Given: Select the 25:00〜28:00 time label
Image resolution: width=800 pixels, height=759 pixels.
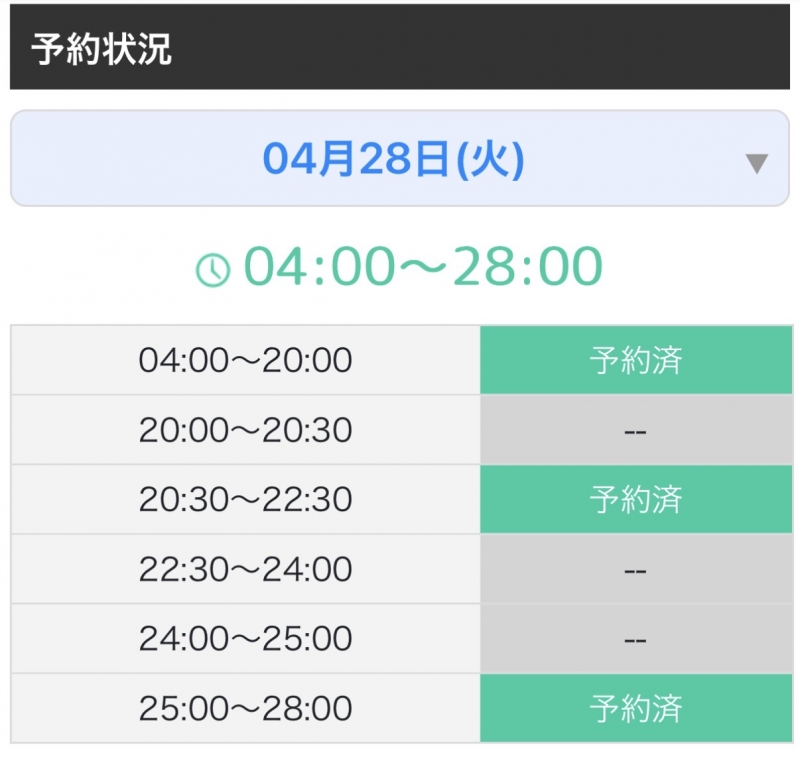Looking at the screenshot, I should (244, 708).
